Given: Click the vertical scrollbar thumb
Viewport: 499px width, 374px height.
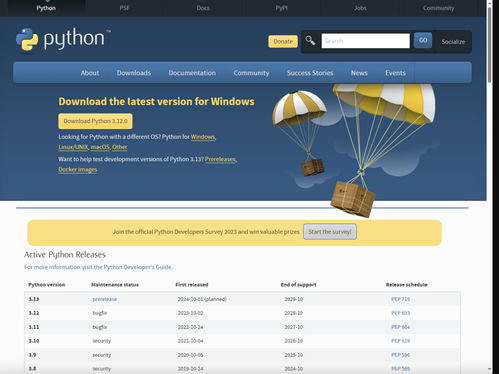Looking at the screenshot, I should pos(489,43).
